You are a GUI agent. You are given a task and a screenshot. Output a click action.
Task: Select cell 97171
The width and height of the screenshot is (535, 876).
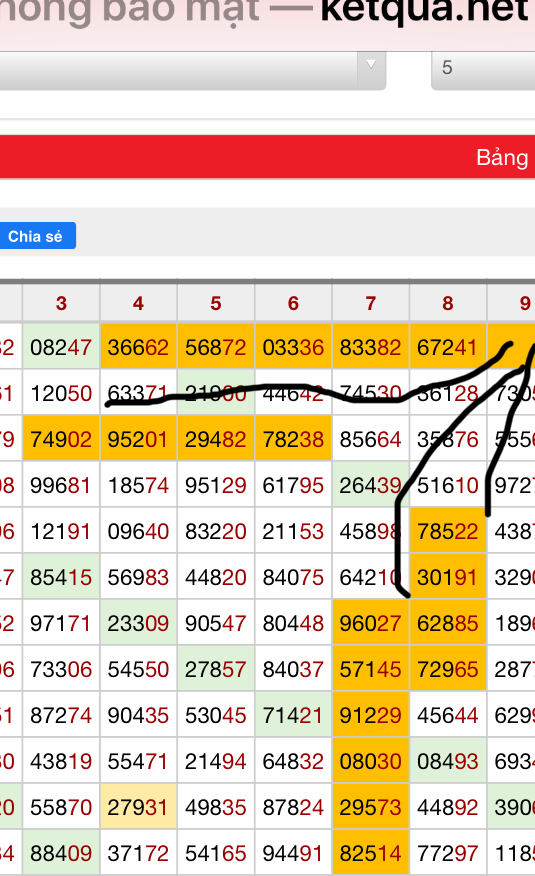point(61,622)
